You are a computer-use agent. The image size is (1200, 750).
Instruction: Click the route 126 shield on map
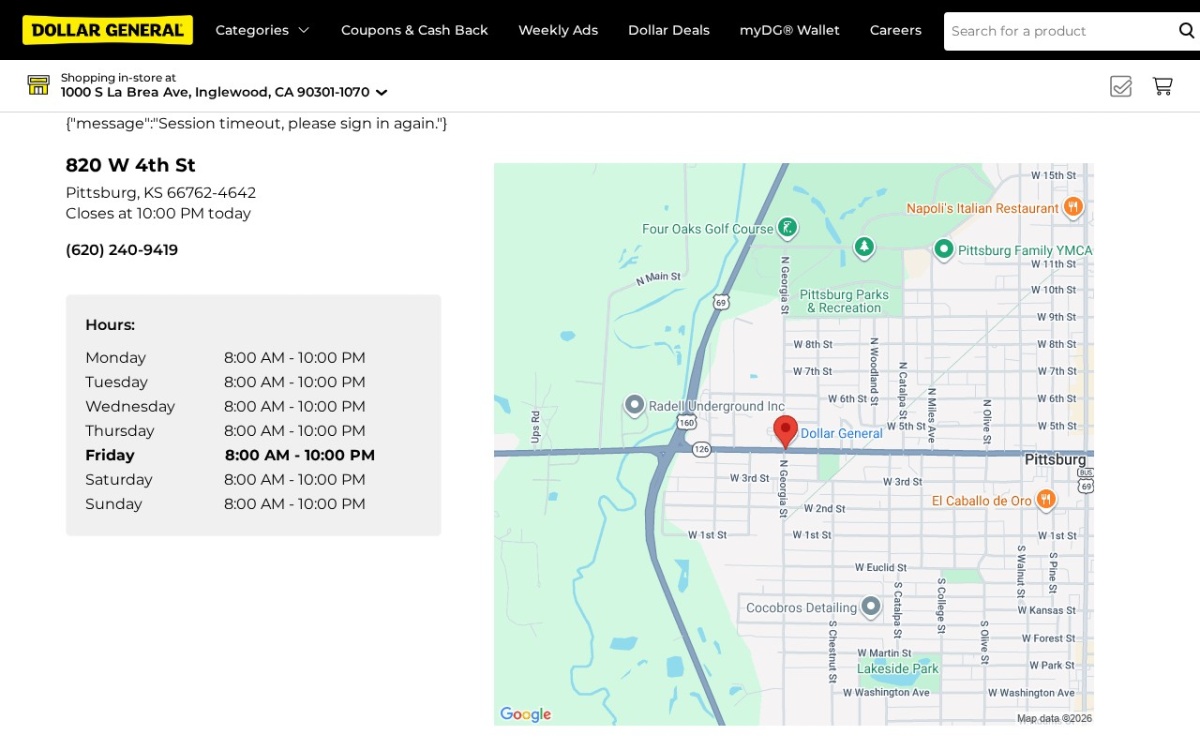701,449
